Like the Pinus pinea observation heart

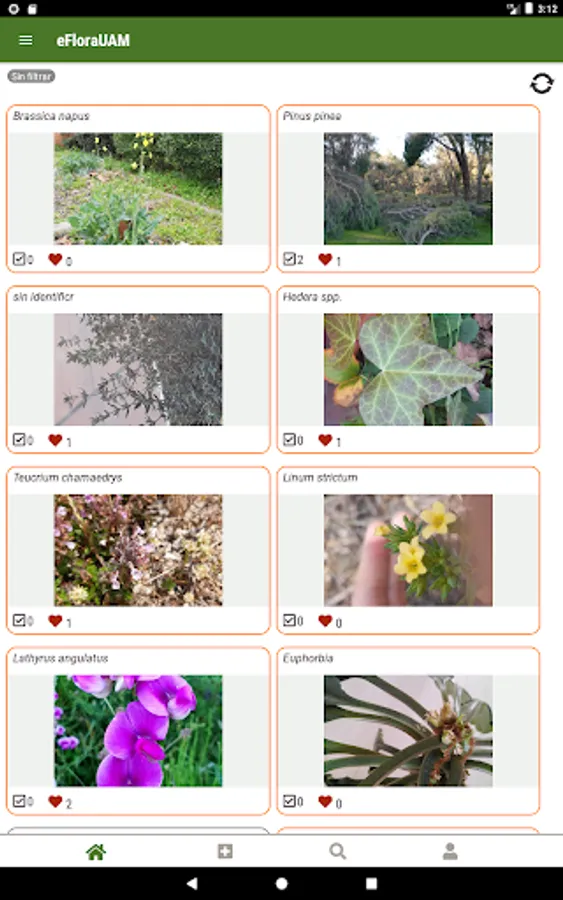tap(325, 259)
